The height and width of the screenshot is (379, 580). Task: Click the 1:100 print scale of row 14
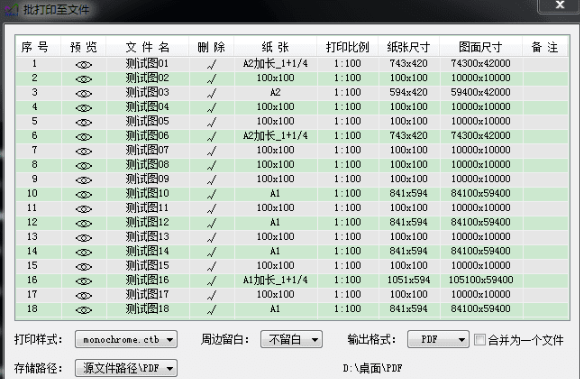click(348, 251)
